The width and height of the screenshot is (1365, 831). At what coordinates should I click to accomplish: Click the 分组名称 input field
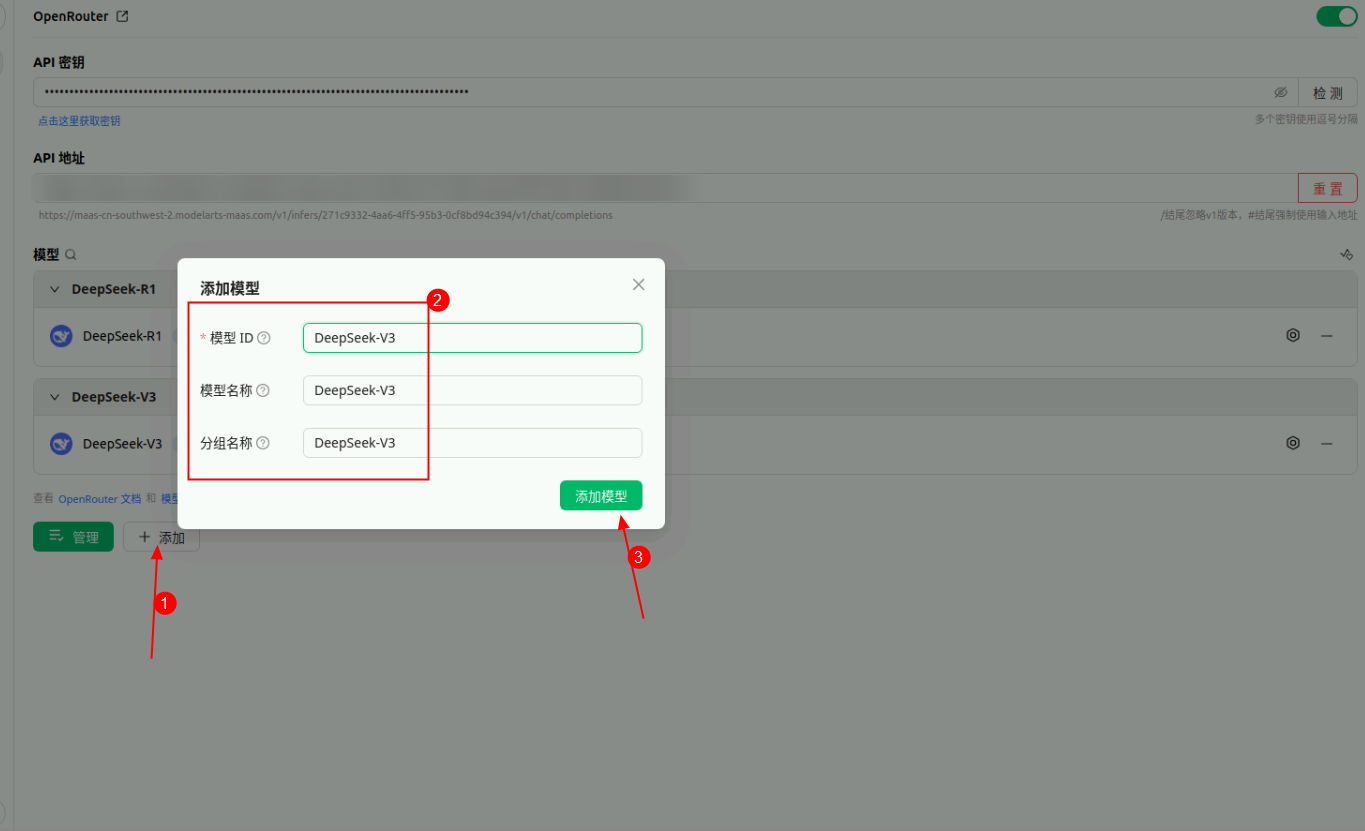[x=472, y=443]
